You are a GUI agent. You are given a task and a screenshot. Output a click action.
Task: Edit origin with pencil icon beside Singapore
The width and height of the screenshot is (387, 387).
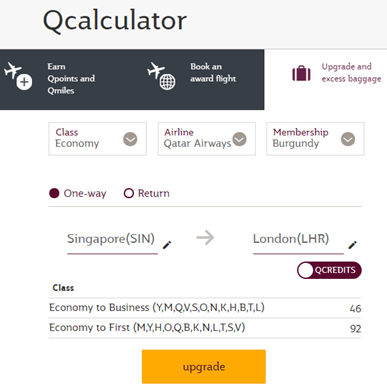pyautogui.click(x=167, y=245)
